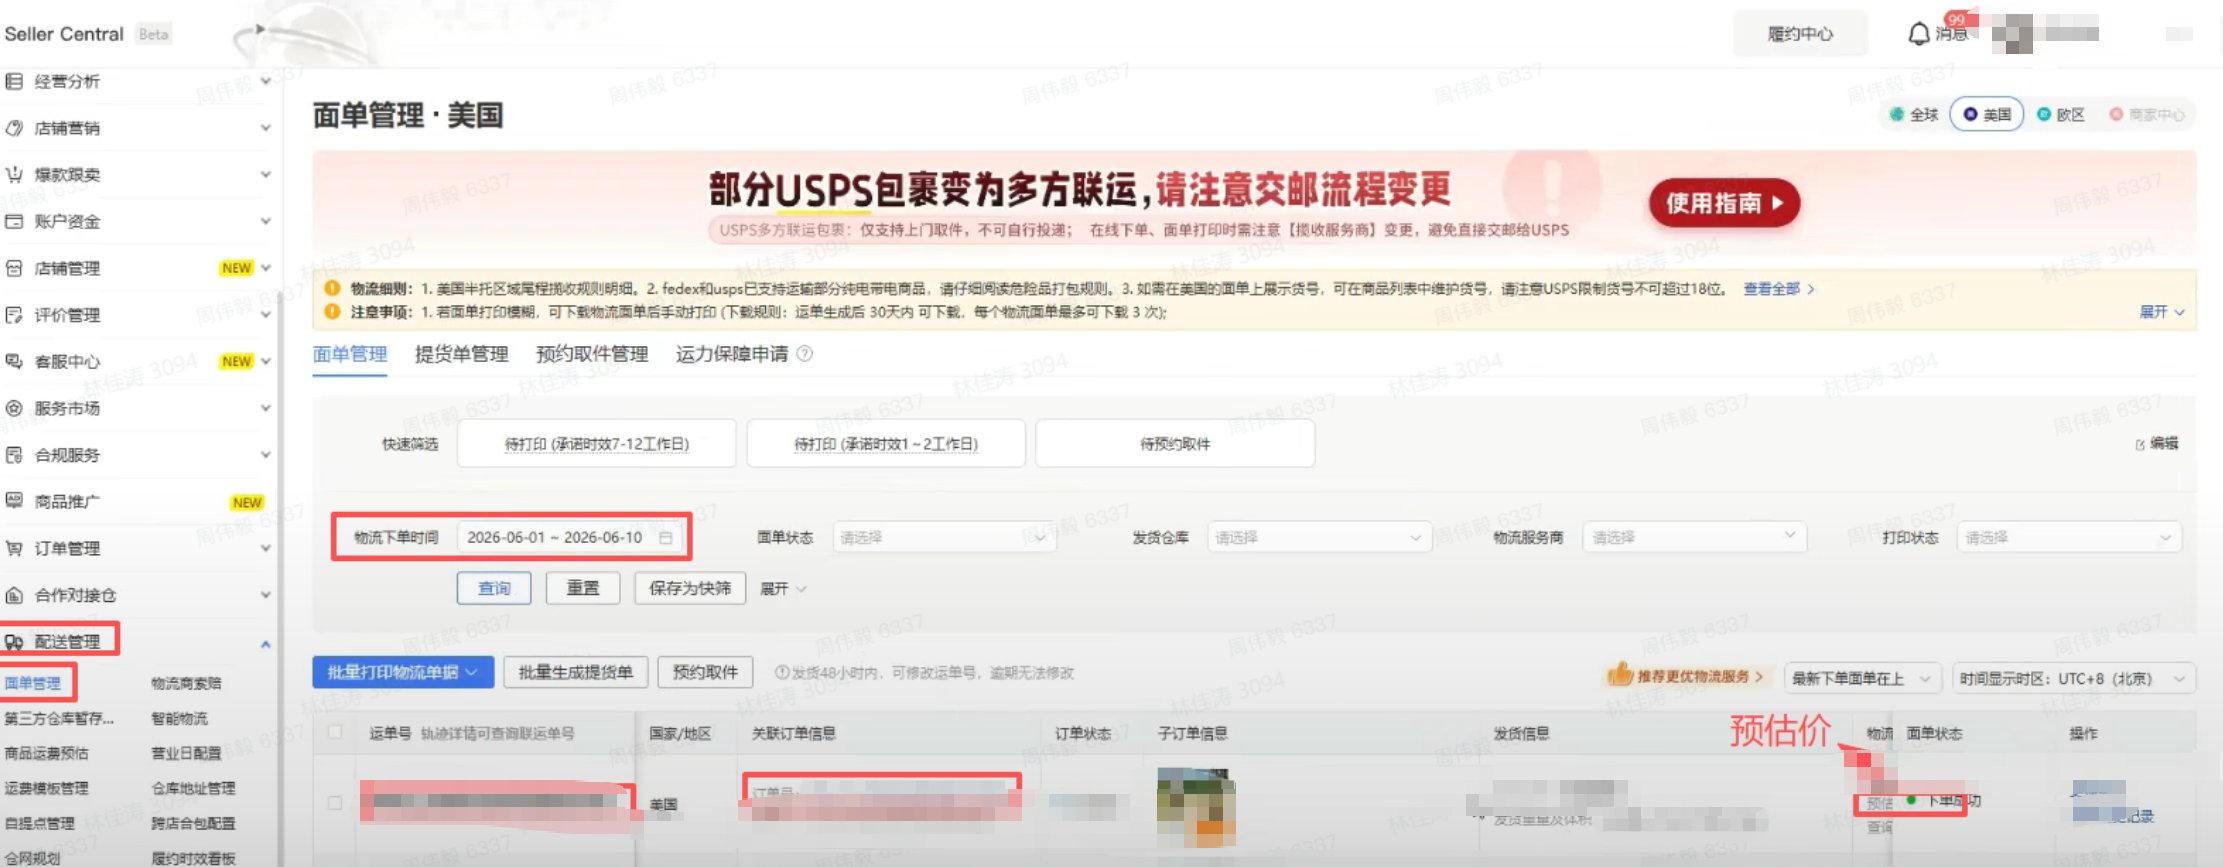Click the warning icon beside 注意事项

[x=333, y=312]
